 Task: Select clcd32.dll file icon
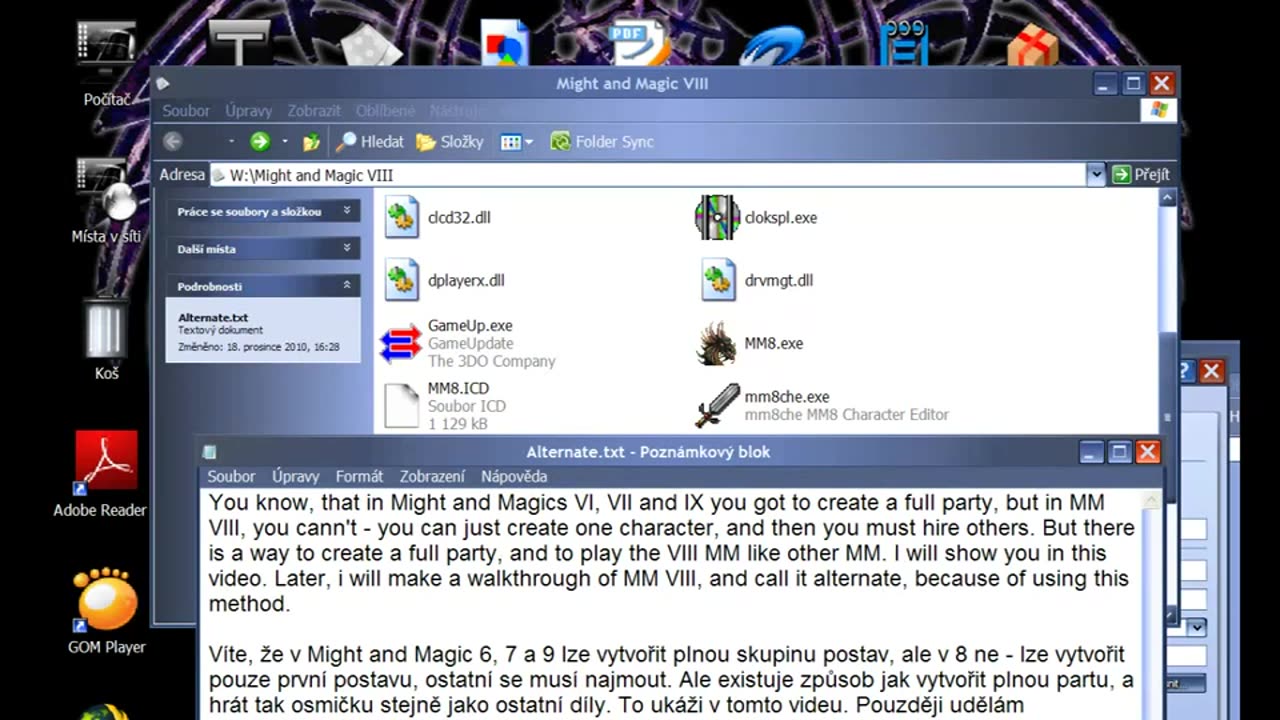point(402,218)
